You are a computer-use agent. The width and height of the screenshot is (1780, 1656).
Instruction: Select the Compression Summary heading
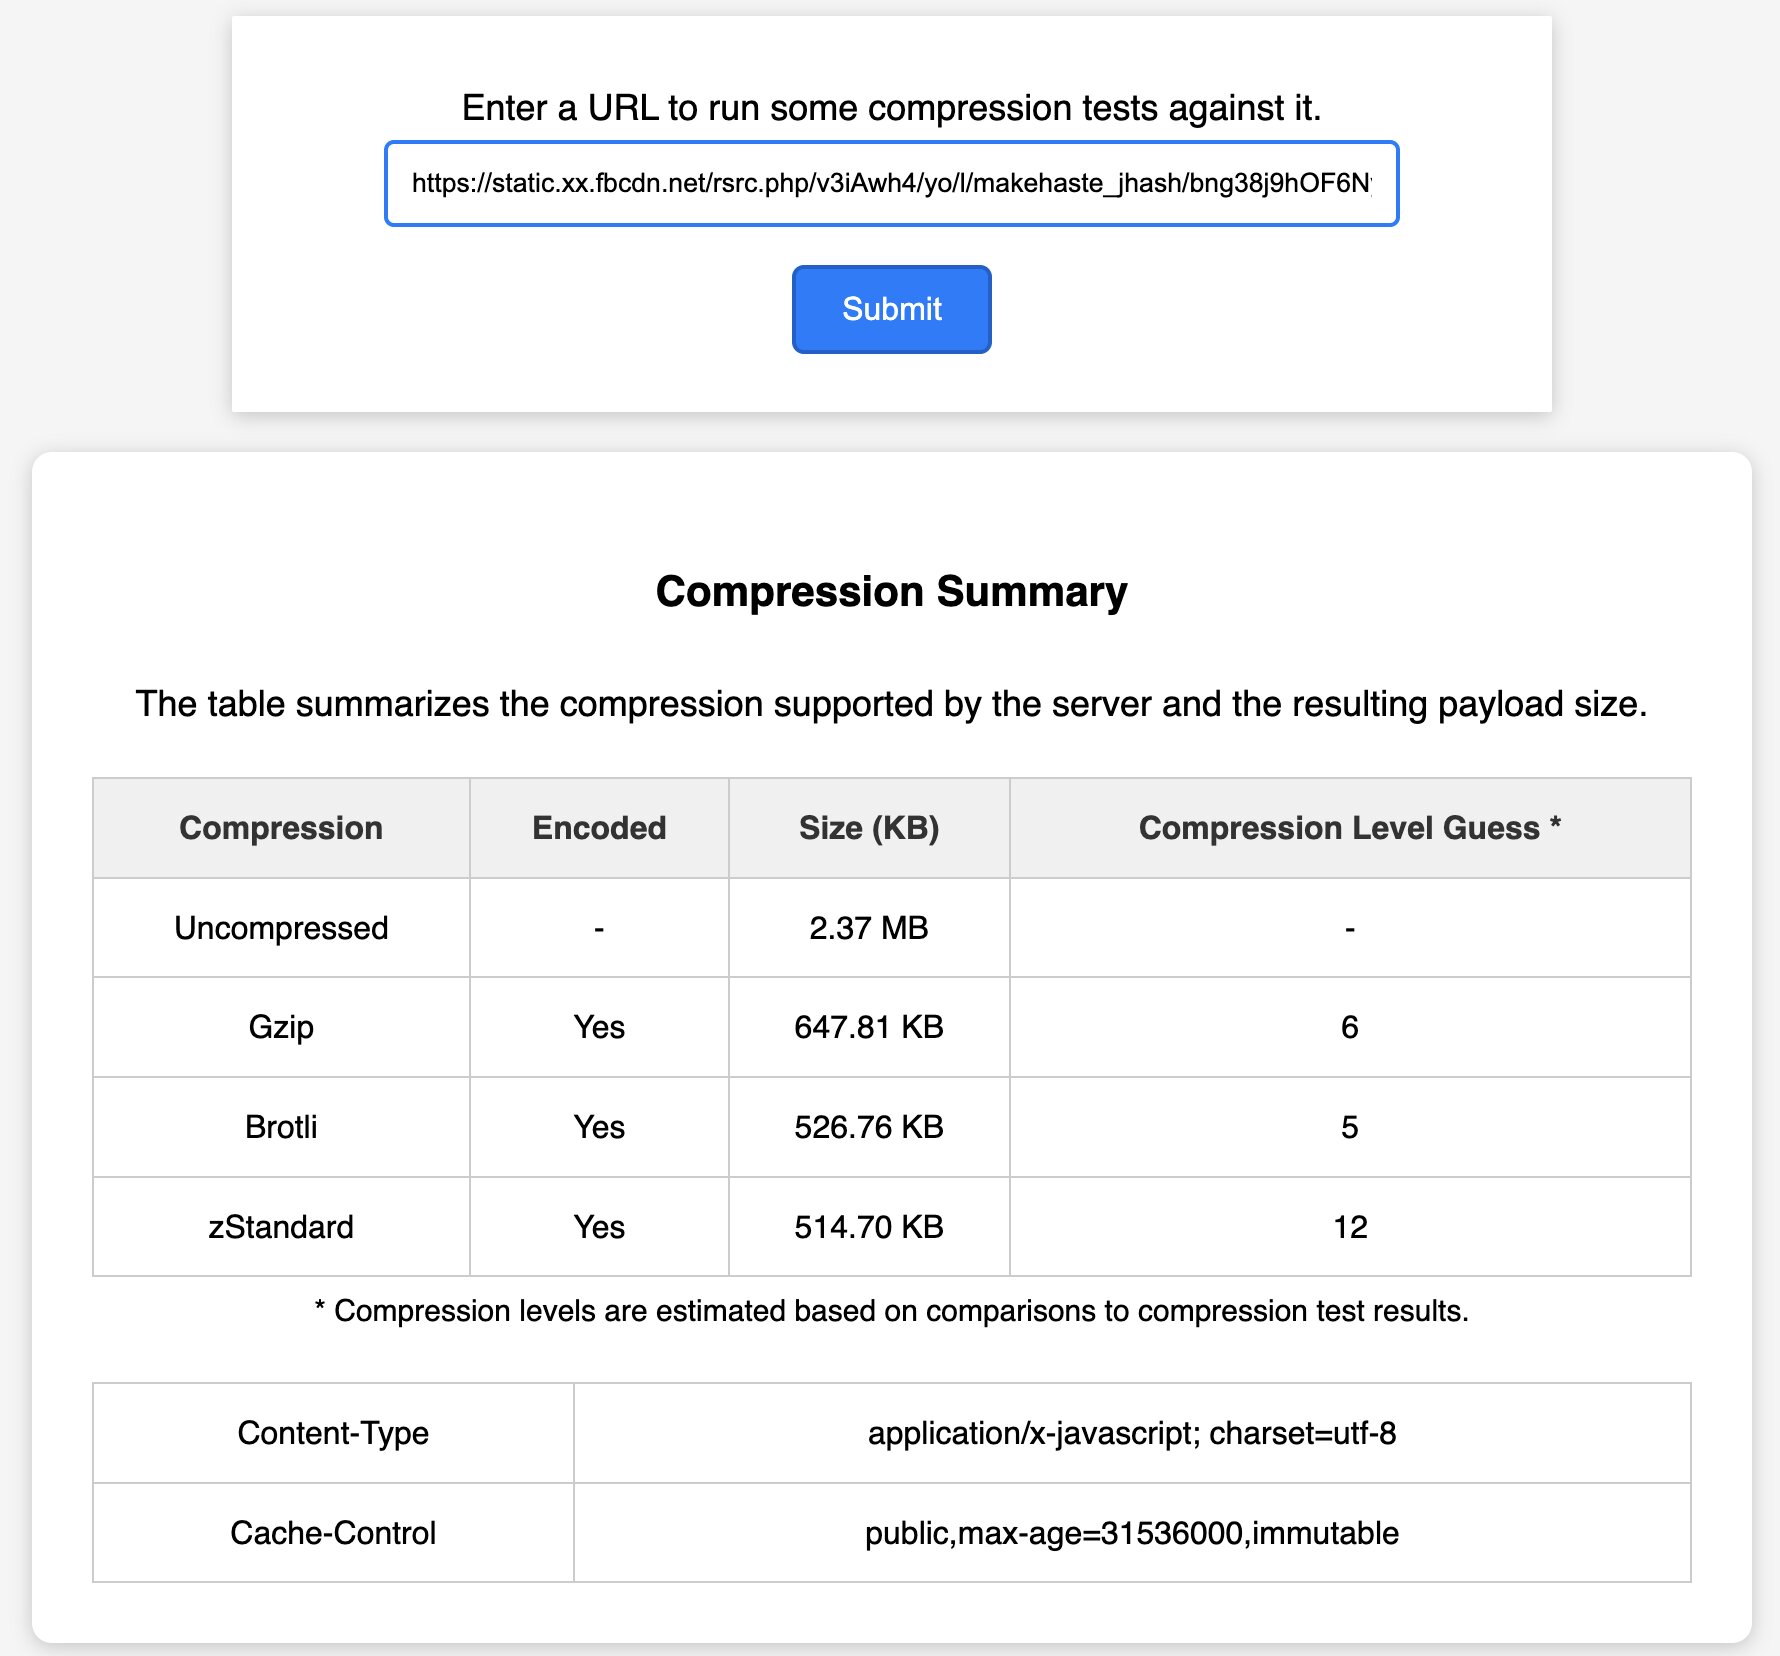click(x=891, y=591)
